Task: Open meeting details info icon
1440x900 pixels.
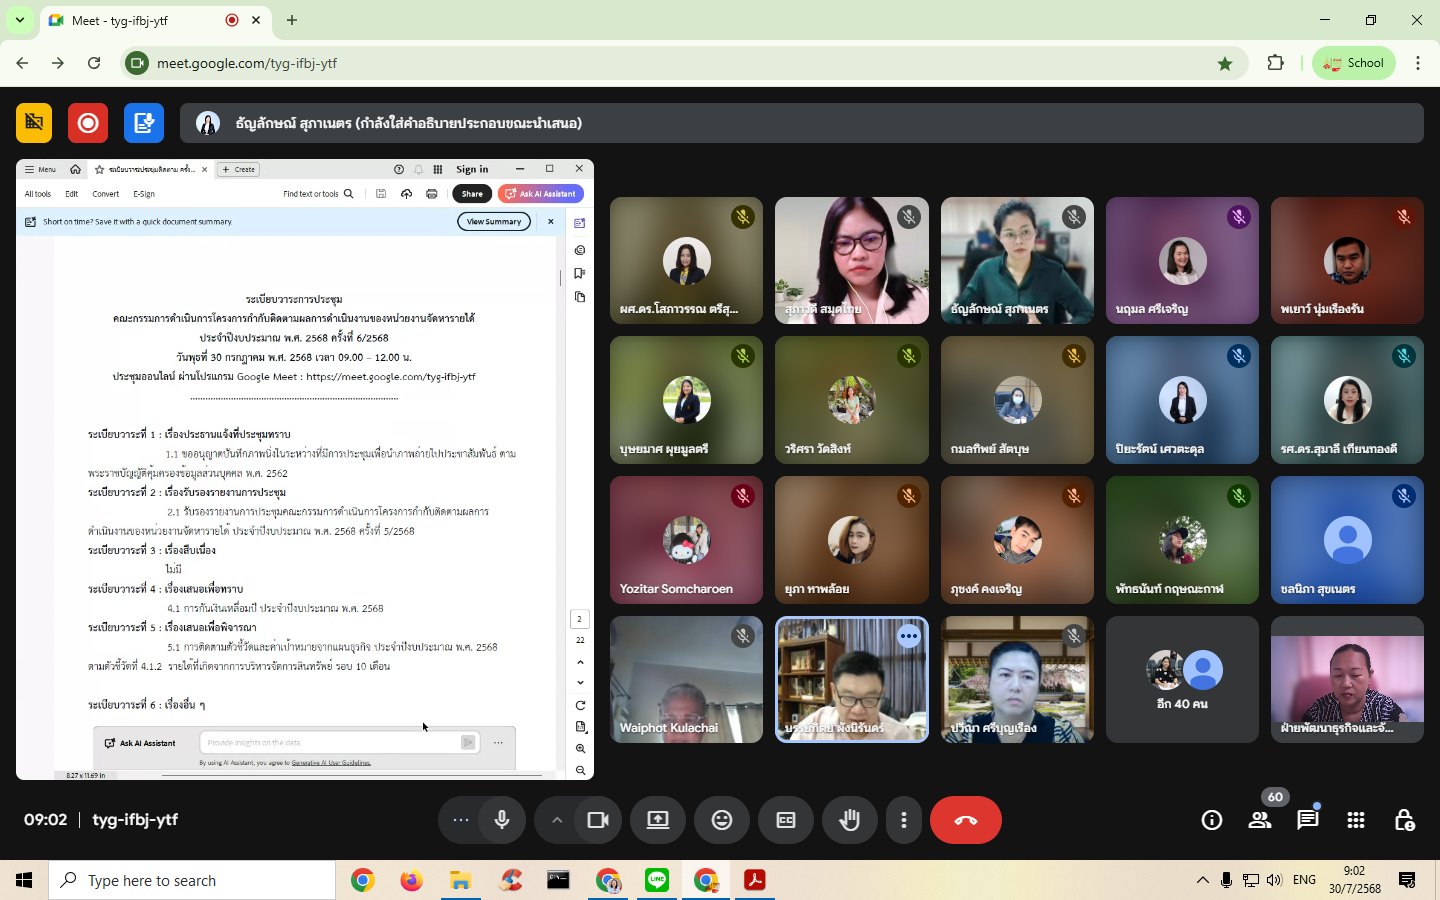Action: coord(1212,820)
